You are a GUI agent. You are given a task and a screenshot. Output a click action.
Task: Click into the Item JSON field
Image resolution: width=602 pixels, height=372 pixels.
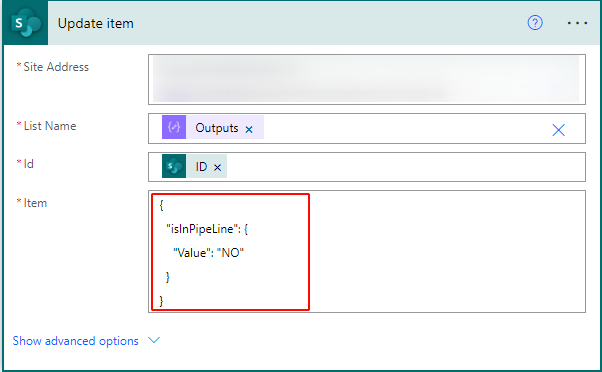pyautogui.click(x=367, y=251)
